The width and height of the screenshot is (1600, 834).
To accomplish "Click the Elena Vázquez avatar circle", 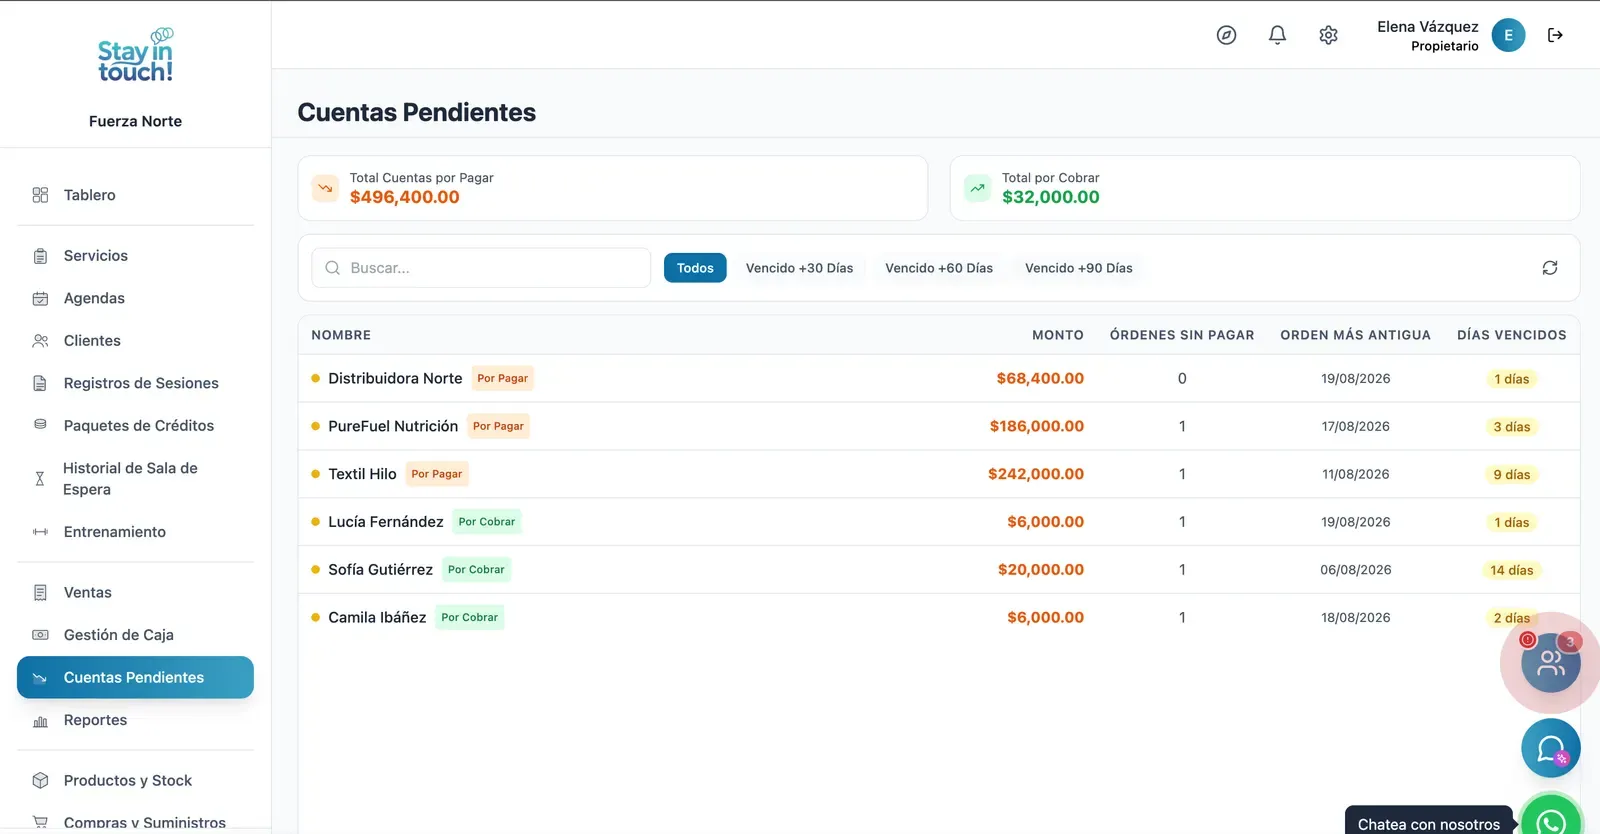I will (1508, 35).
